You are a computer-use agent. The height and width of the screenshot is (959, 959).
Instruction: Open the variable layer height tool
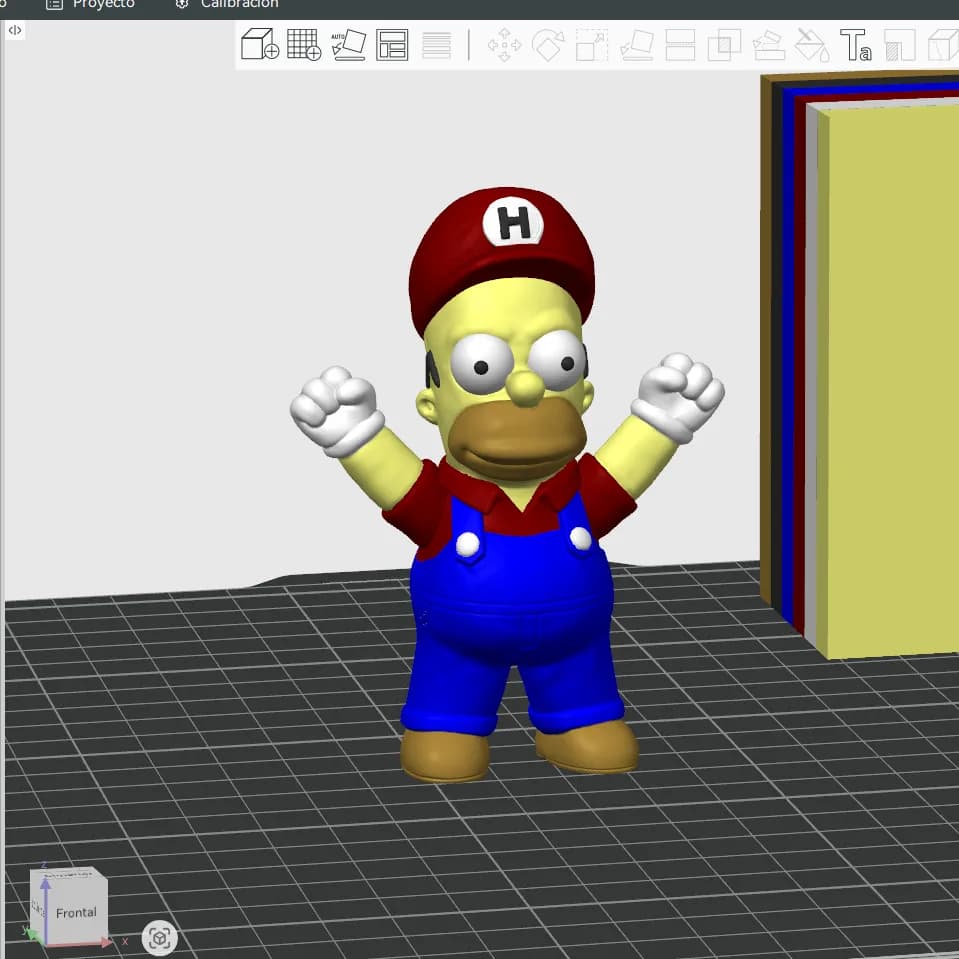[x=437, y=45]
